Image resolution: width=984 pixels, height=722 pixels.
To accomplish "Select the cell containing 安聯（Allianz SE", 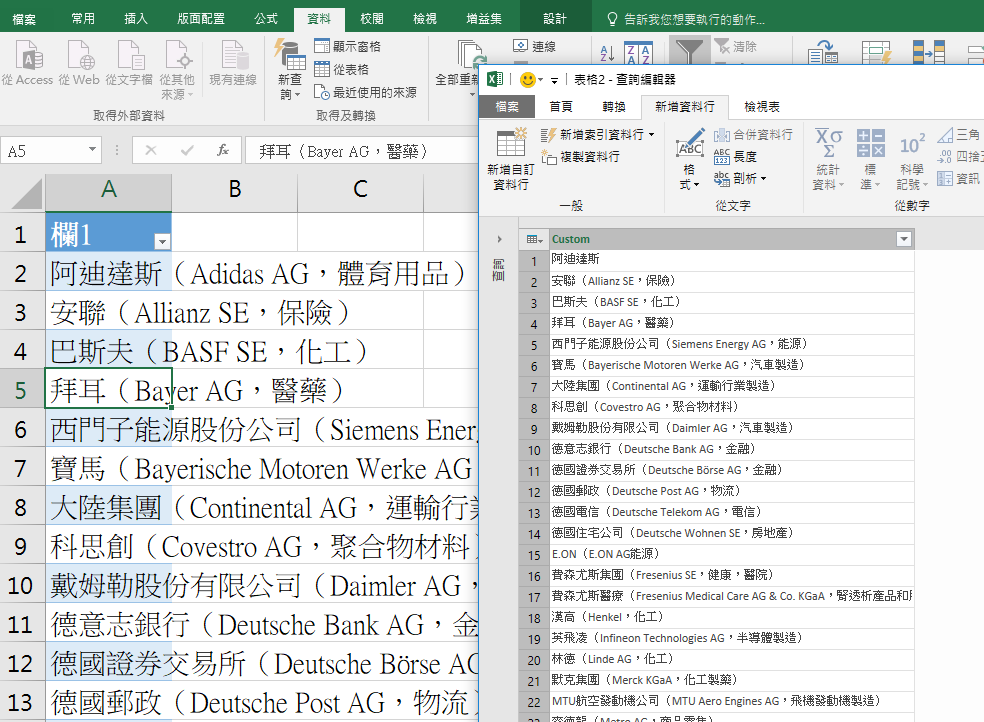I will coord(109,313).
